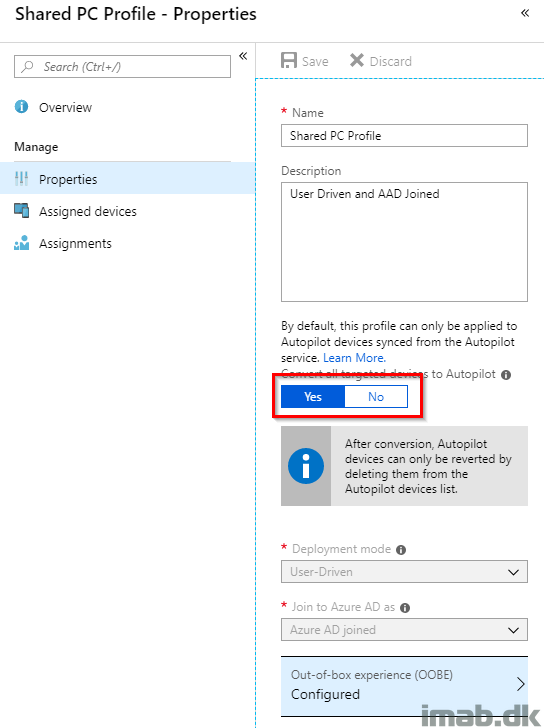This screenshot has height=728, width=544.
Task: Open the Deployment mode User-Driven dropdown
Action: pyautogui.click(x=404, y=572)
